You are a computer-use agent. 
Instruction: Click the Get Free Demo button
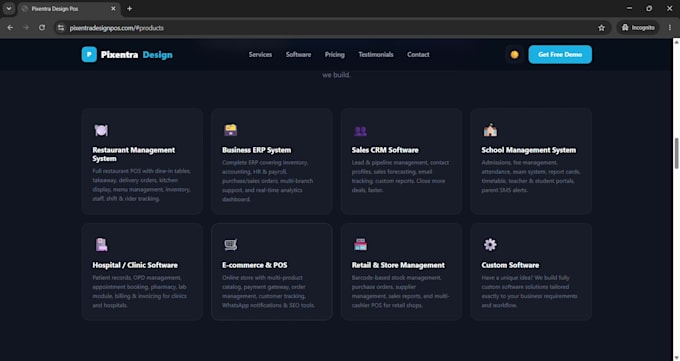(560, 55)
